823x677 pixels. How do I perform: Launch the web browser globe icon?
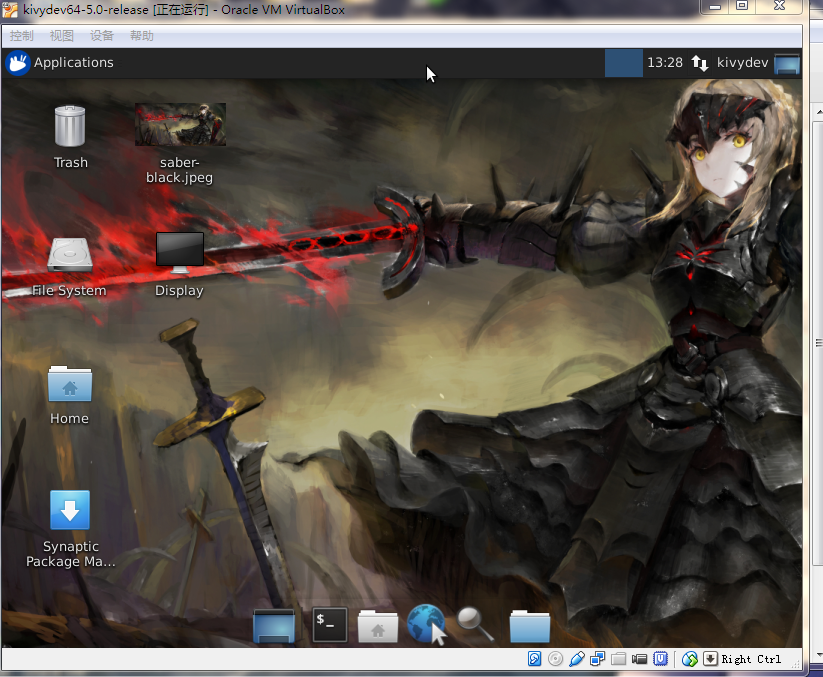(x=426, y=623)
